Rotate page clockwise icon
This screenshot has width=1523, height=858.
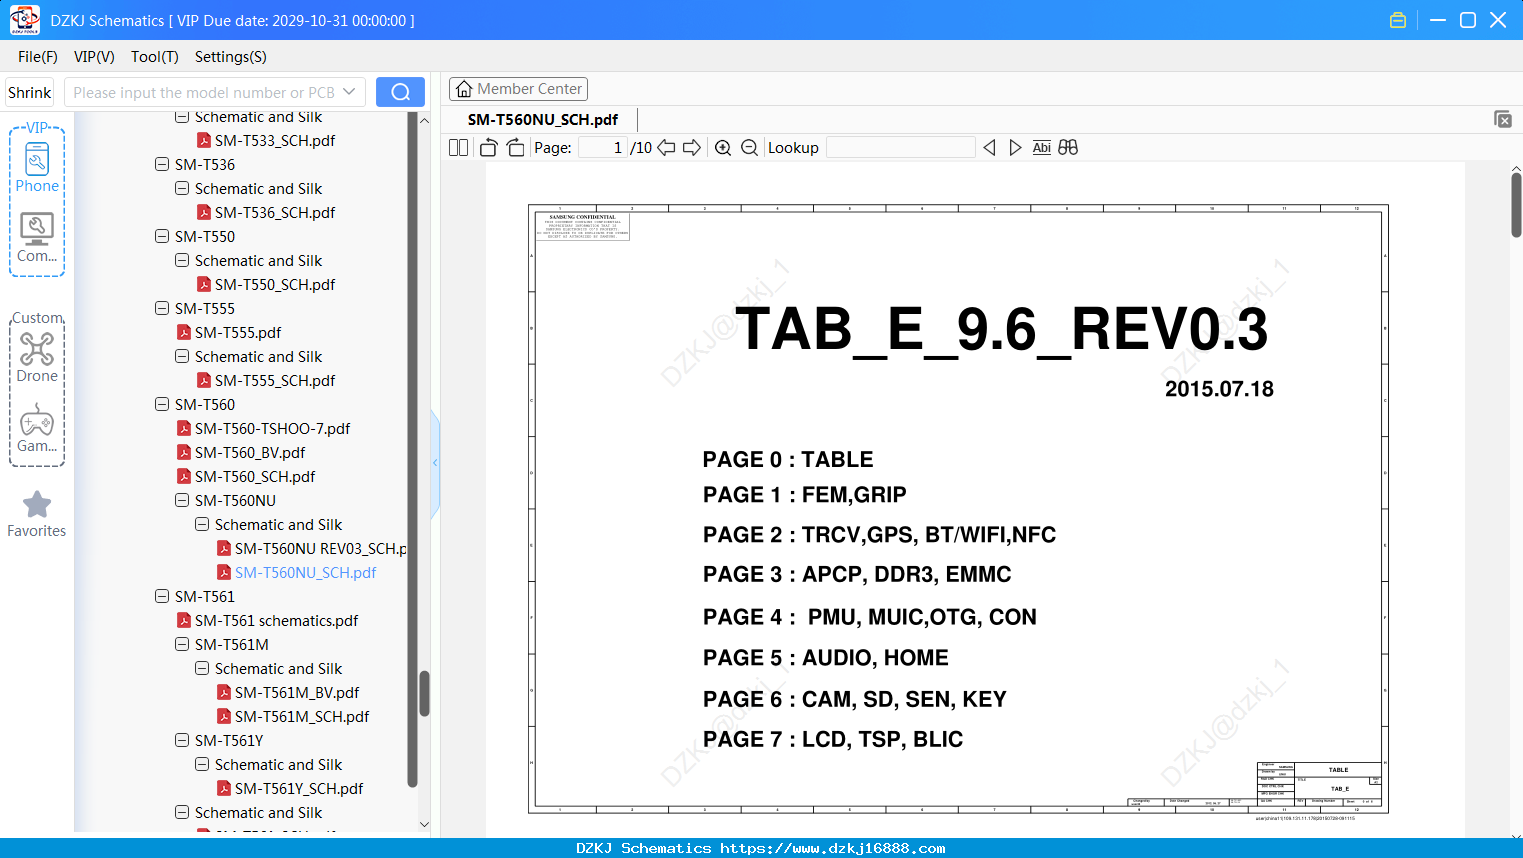coord(515,147)
